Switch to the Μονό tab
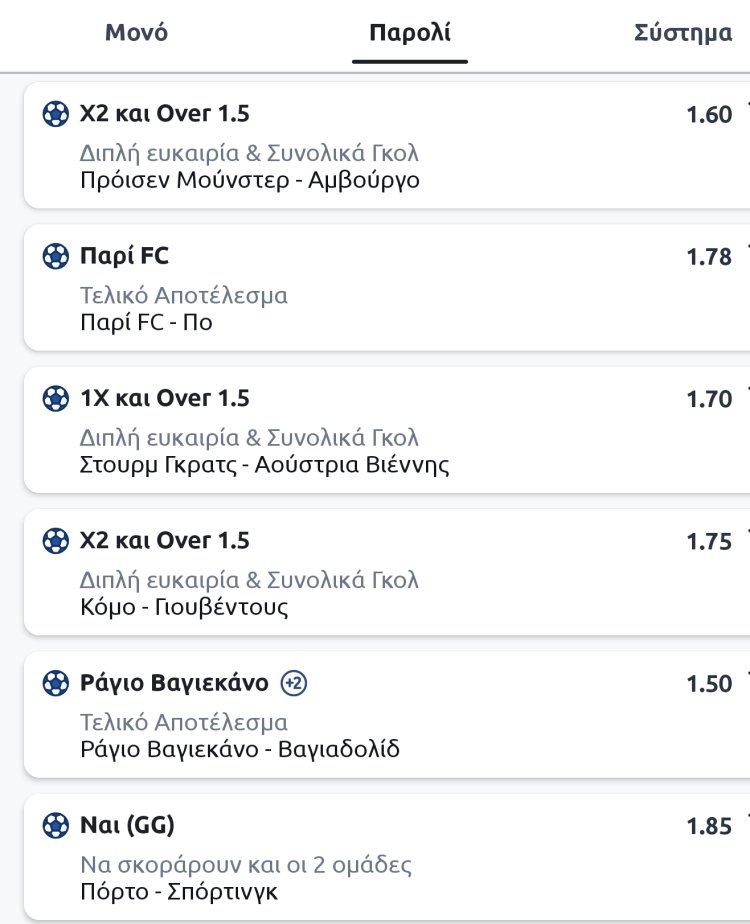This screenshot has height=924, width=750. pyautogui.click(x=136, y=33)
